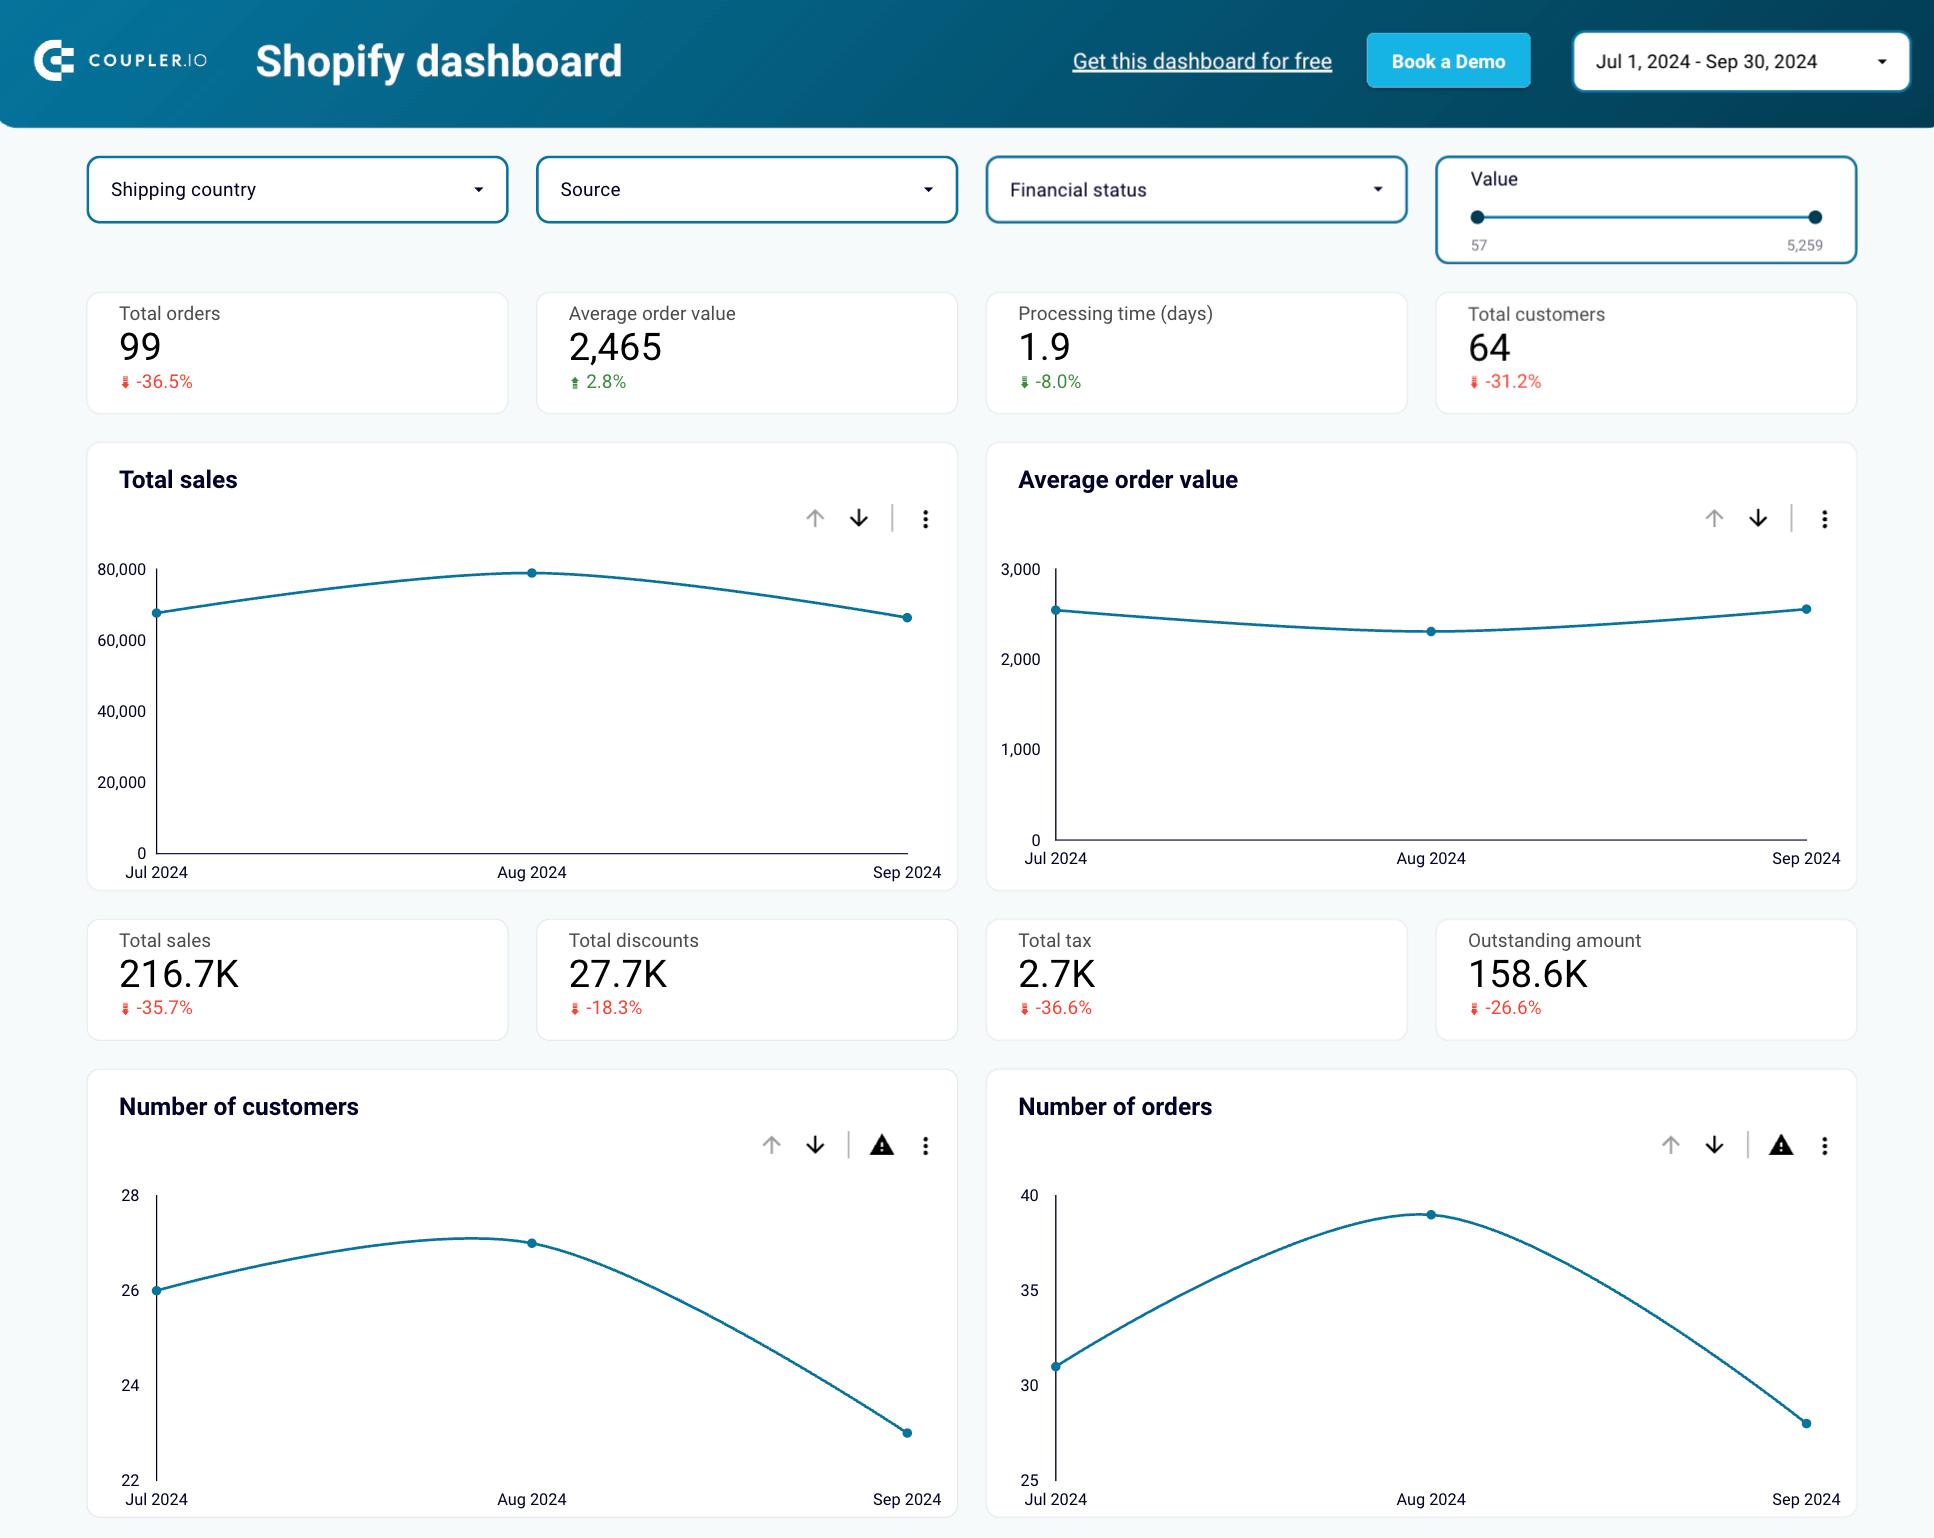Open the Financial status dropdown
The image size is (1934, 1538).
pos(1196,189)
